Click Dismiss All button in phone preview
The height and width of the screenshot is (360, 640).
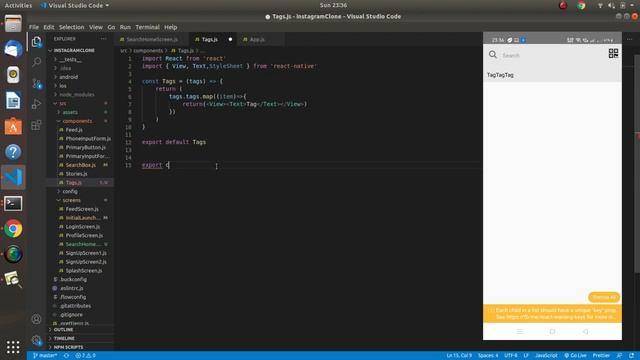point(604,297)
